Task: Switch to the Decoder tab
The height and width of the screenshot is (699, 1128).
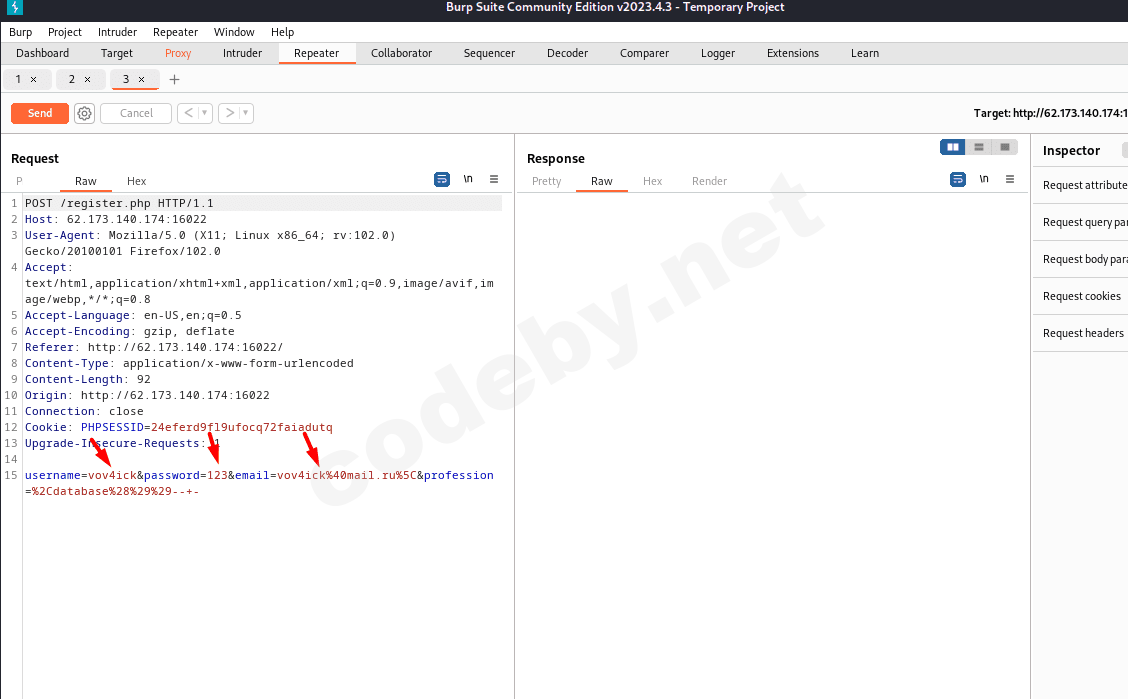Action: tap(567, 53)
